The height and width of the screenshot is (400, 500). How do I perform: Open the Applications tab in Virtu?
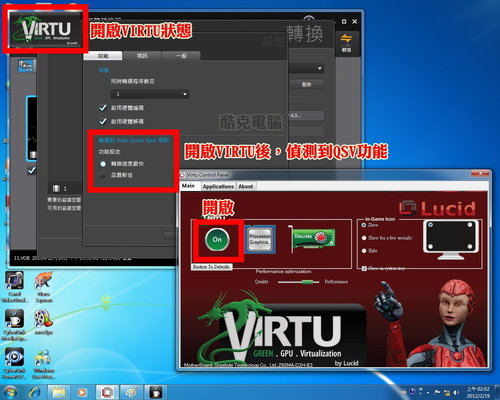[218, 186]
